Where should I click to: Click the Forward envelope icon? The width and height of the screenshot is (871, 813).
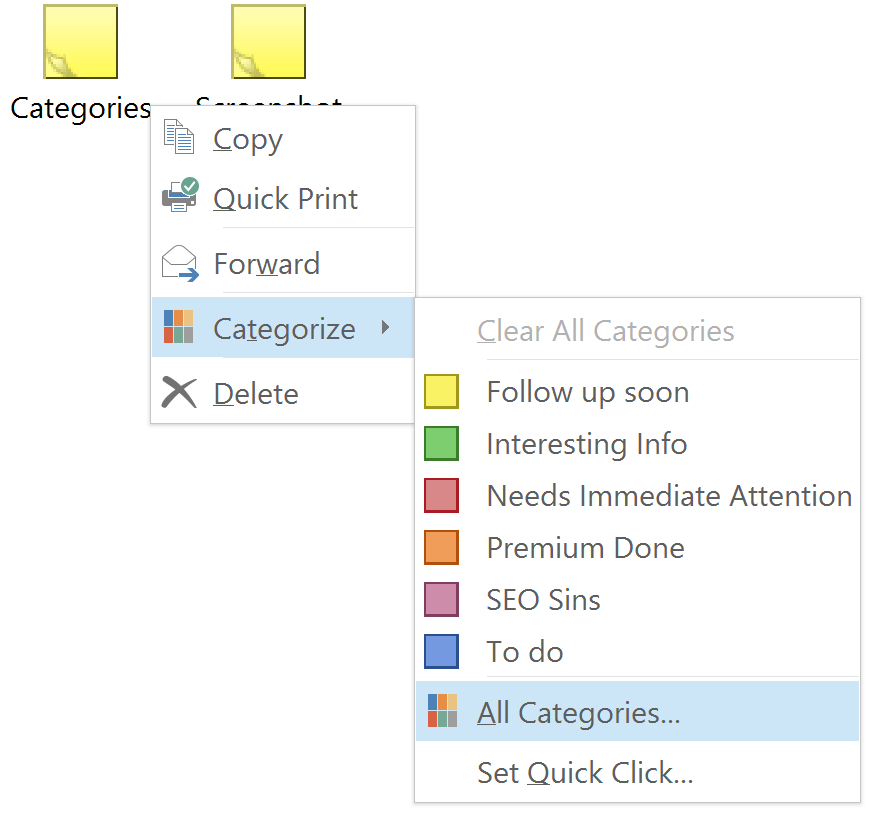tap(179, 263)
